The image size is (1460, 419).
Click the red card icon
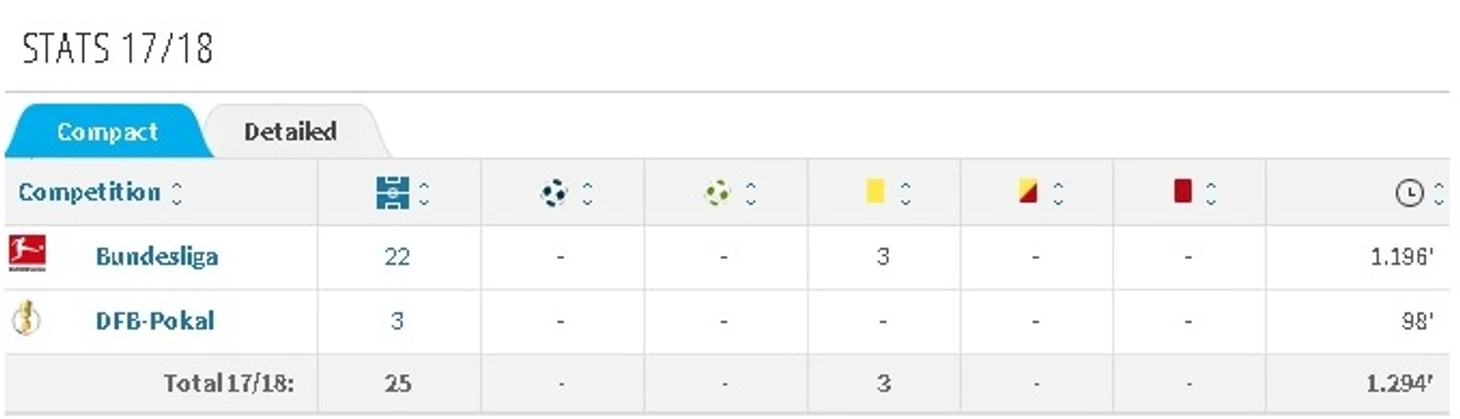point(1183,191)
